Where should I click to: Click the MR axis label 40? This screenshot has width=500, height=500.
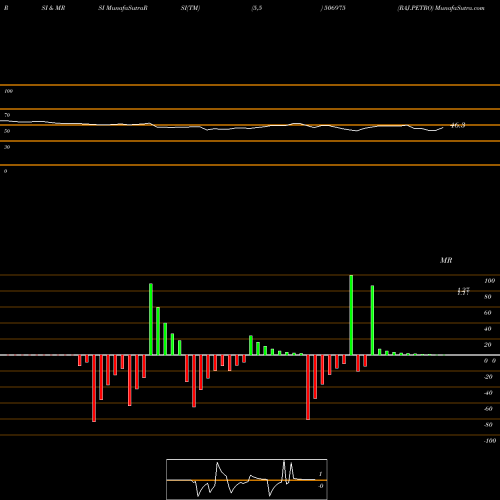pos(488,329)
